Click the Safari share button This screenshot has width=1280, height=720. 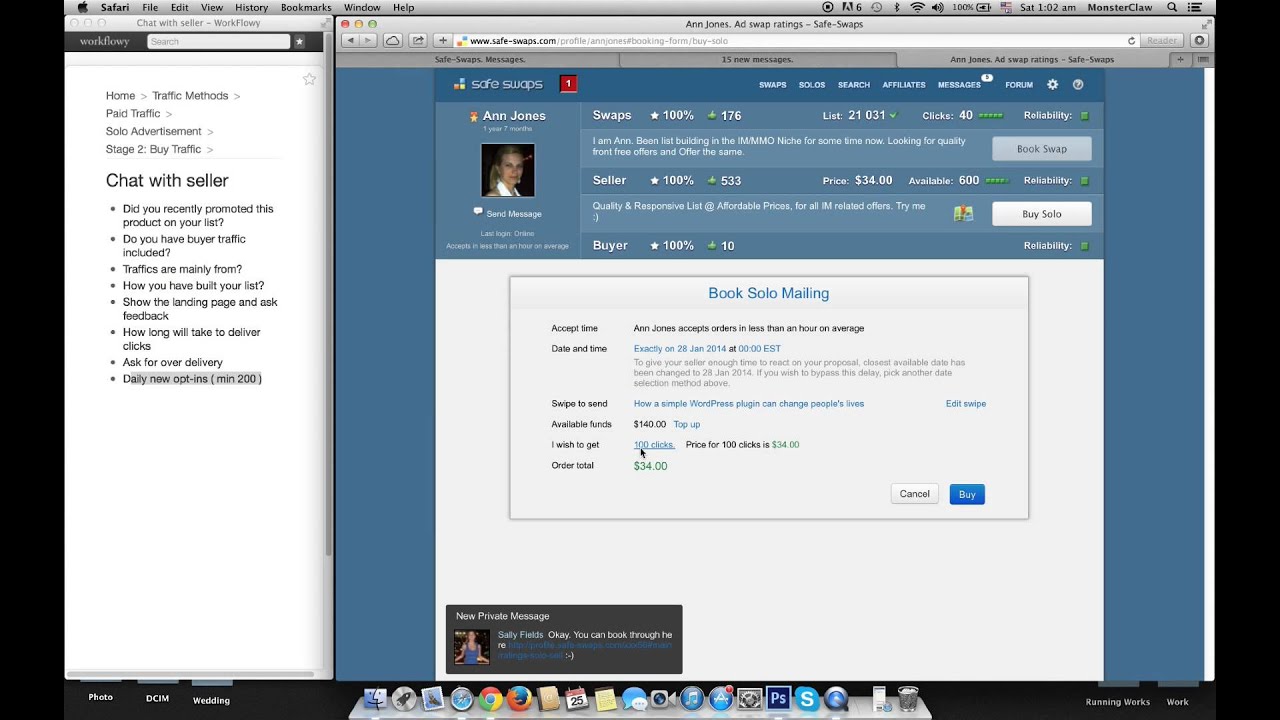coord(418,41)
